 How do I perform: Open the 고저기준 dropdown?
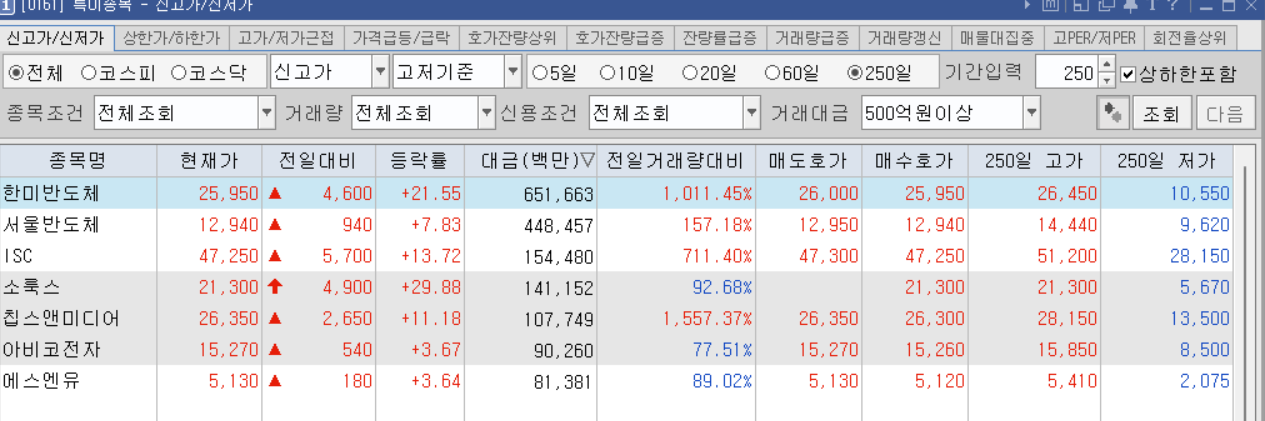513,72
